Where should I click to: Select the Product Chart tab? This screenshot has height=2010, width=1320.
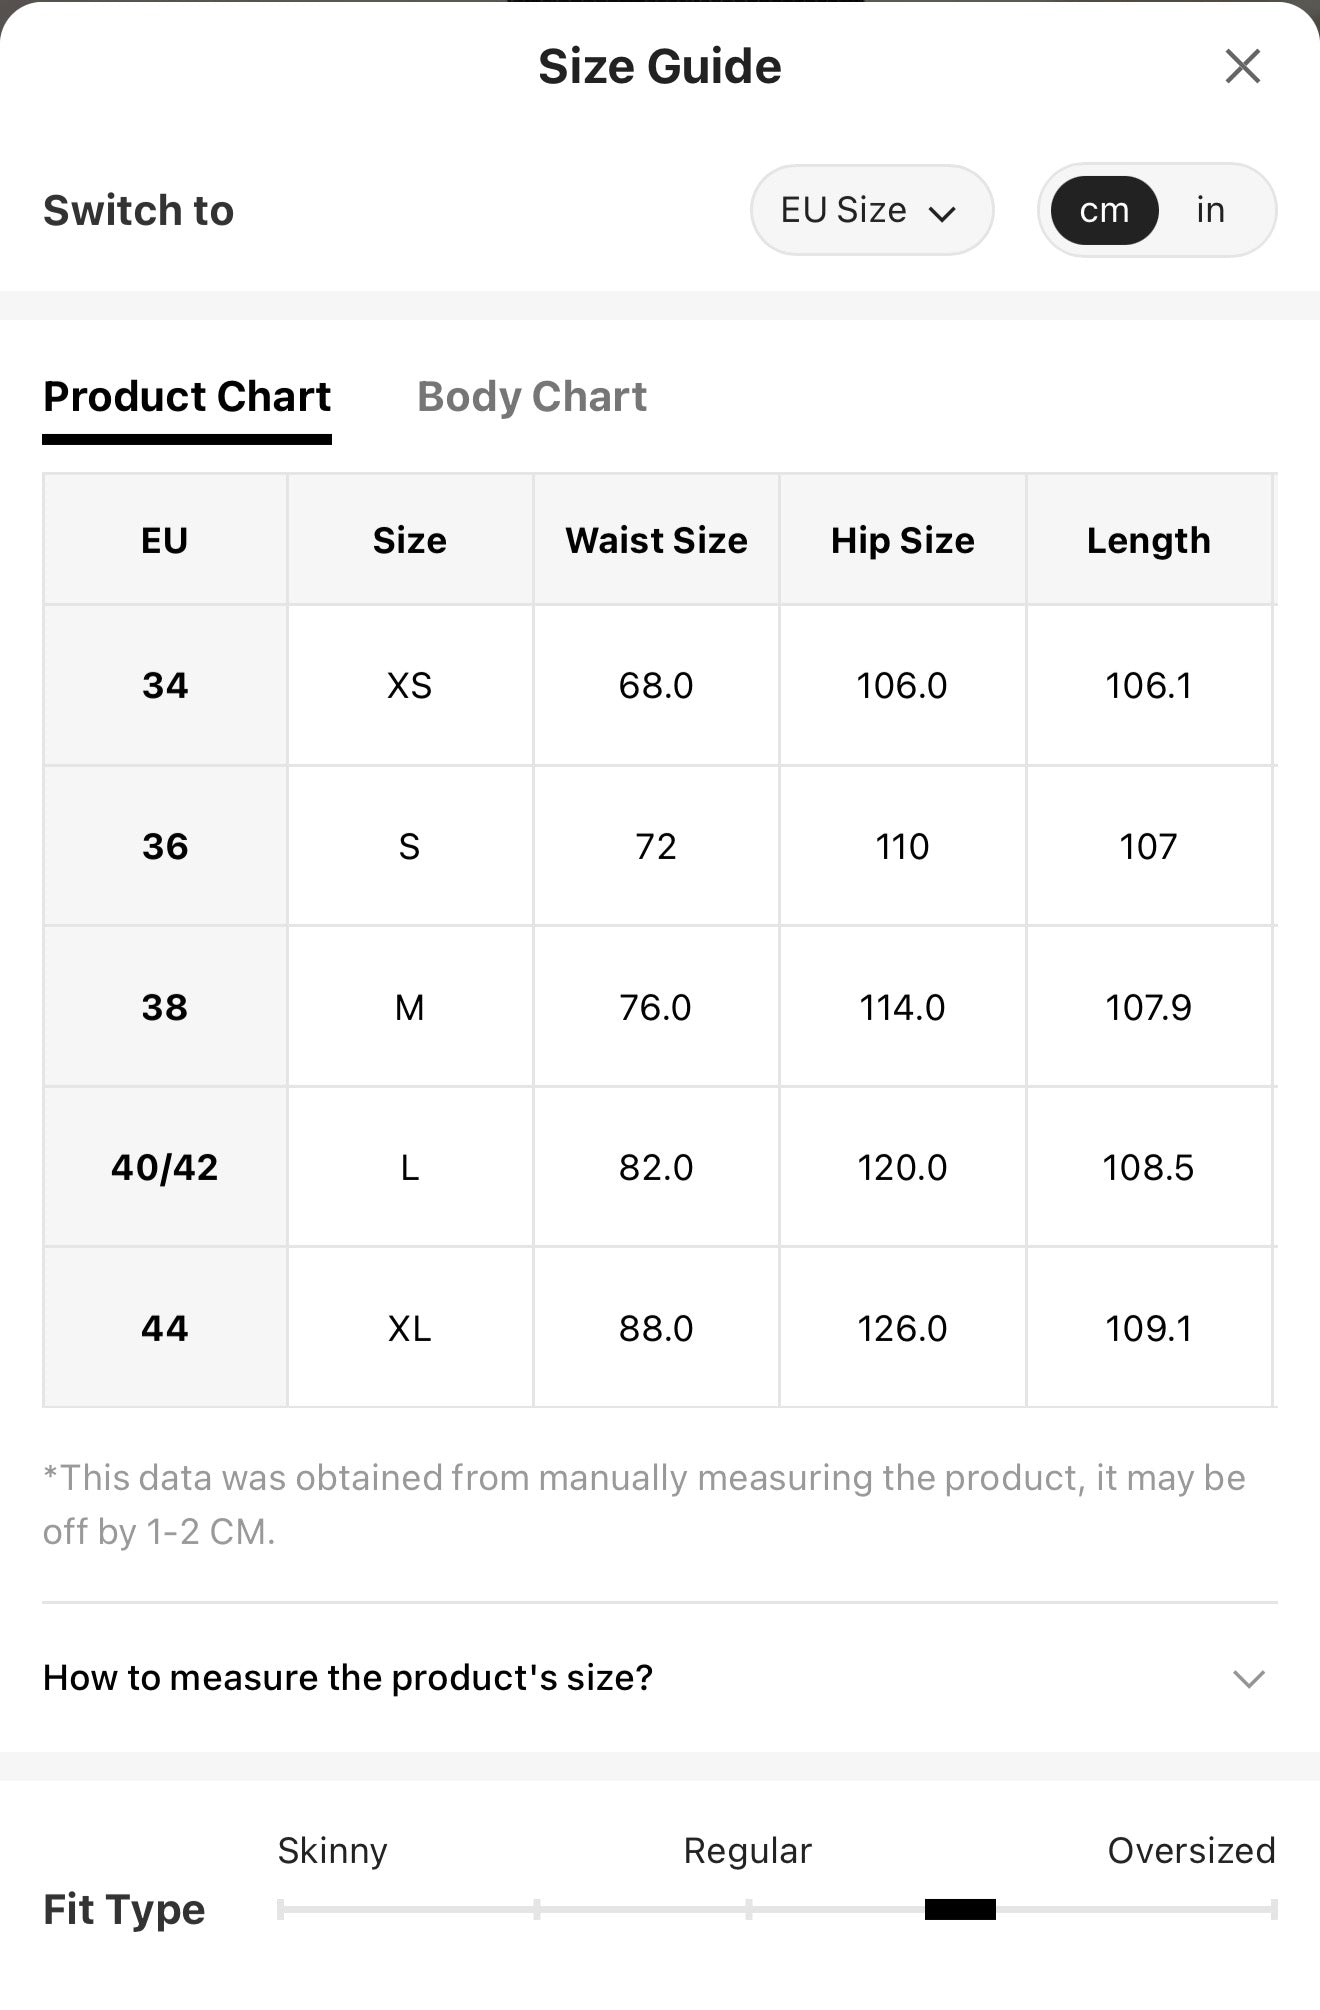tap(187, 397)
